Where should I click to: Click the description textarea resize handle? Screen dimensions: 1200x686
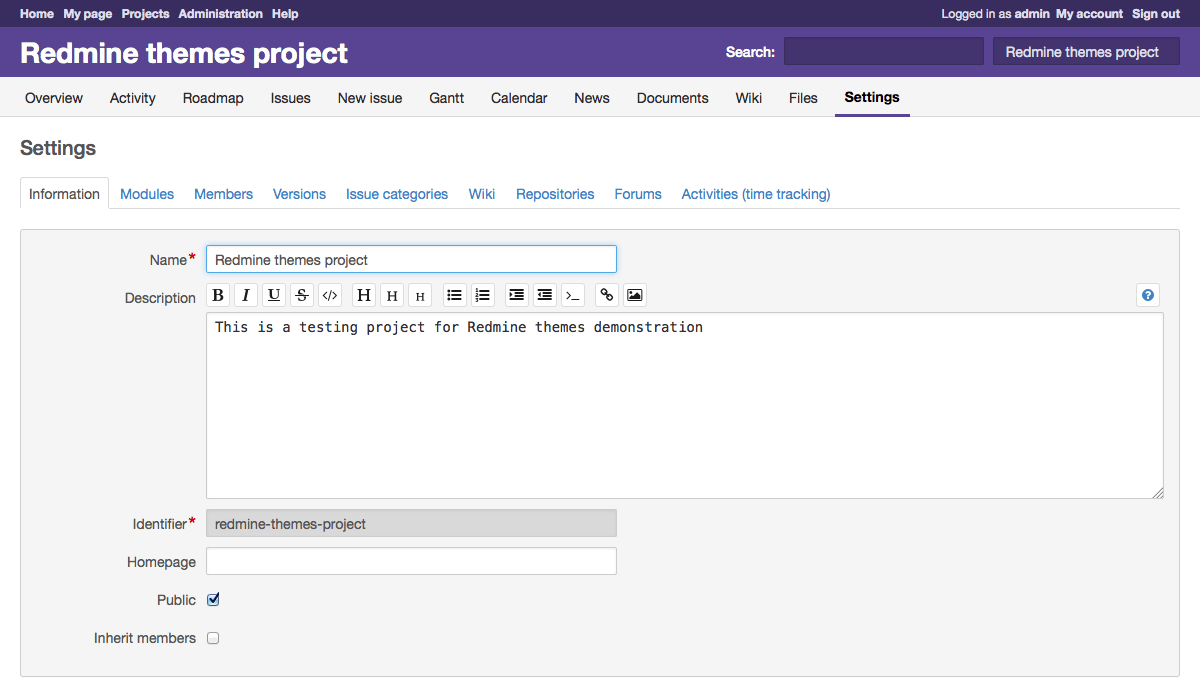[x=1158, y=493]
